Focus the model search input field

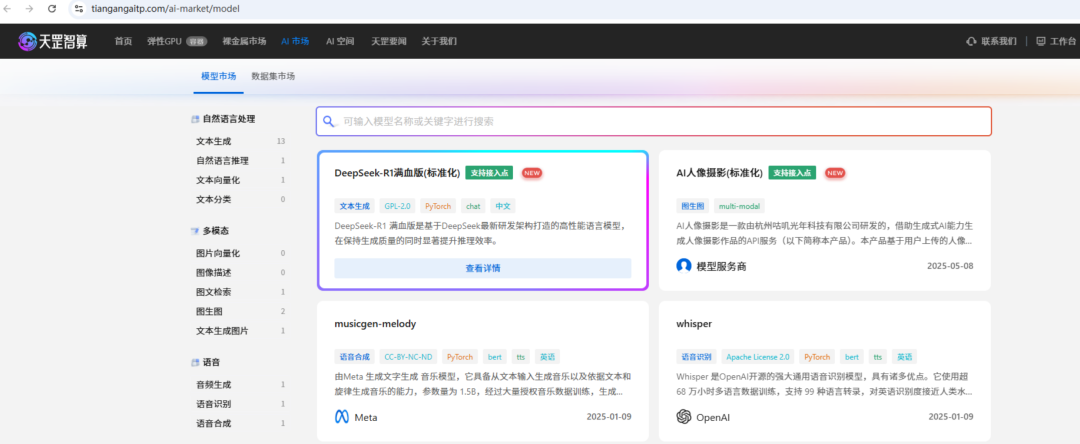(x=654, y=121)
